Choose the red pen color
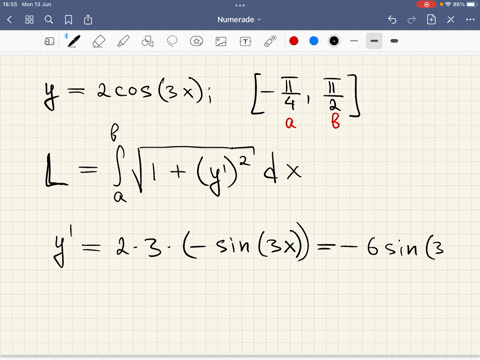 click(294, 41)
